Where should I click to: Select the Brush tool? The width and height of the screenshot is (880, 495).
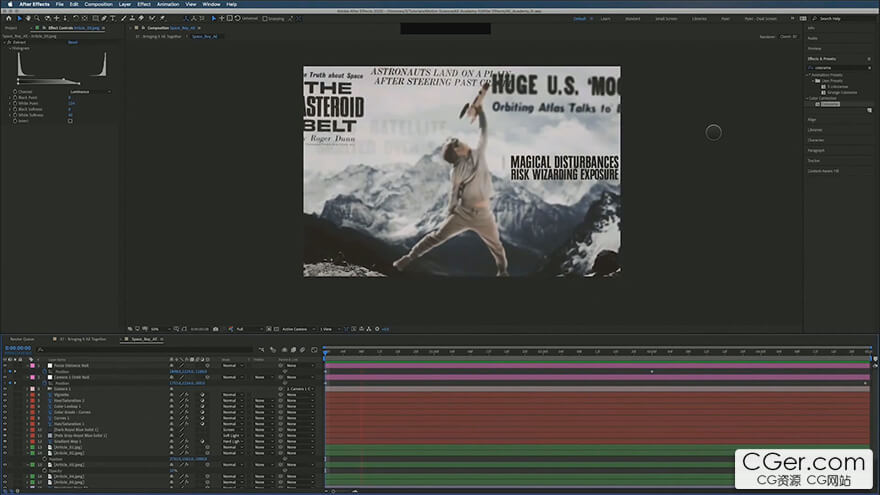coord(123,19)
